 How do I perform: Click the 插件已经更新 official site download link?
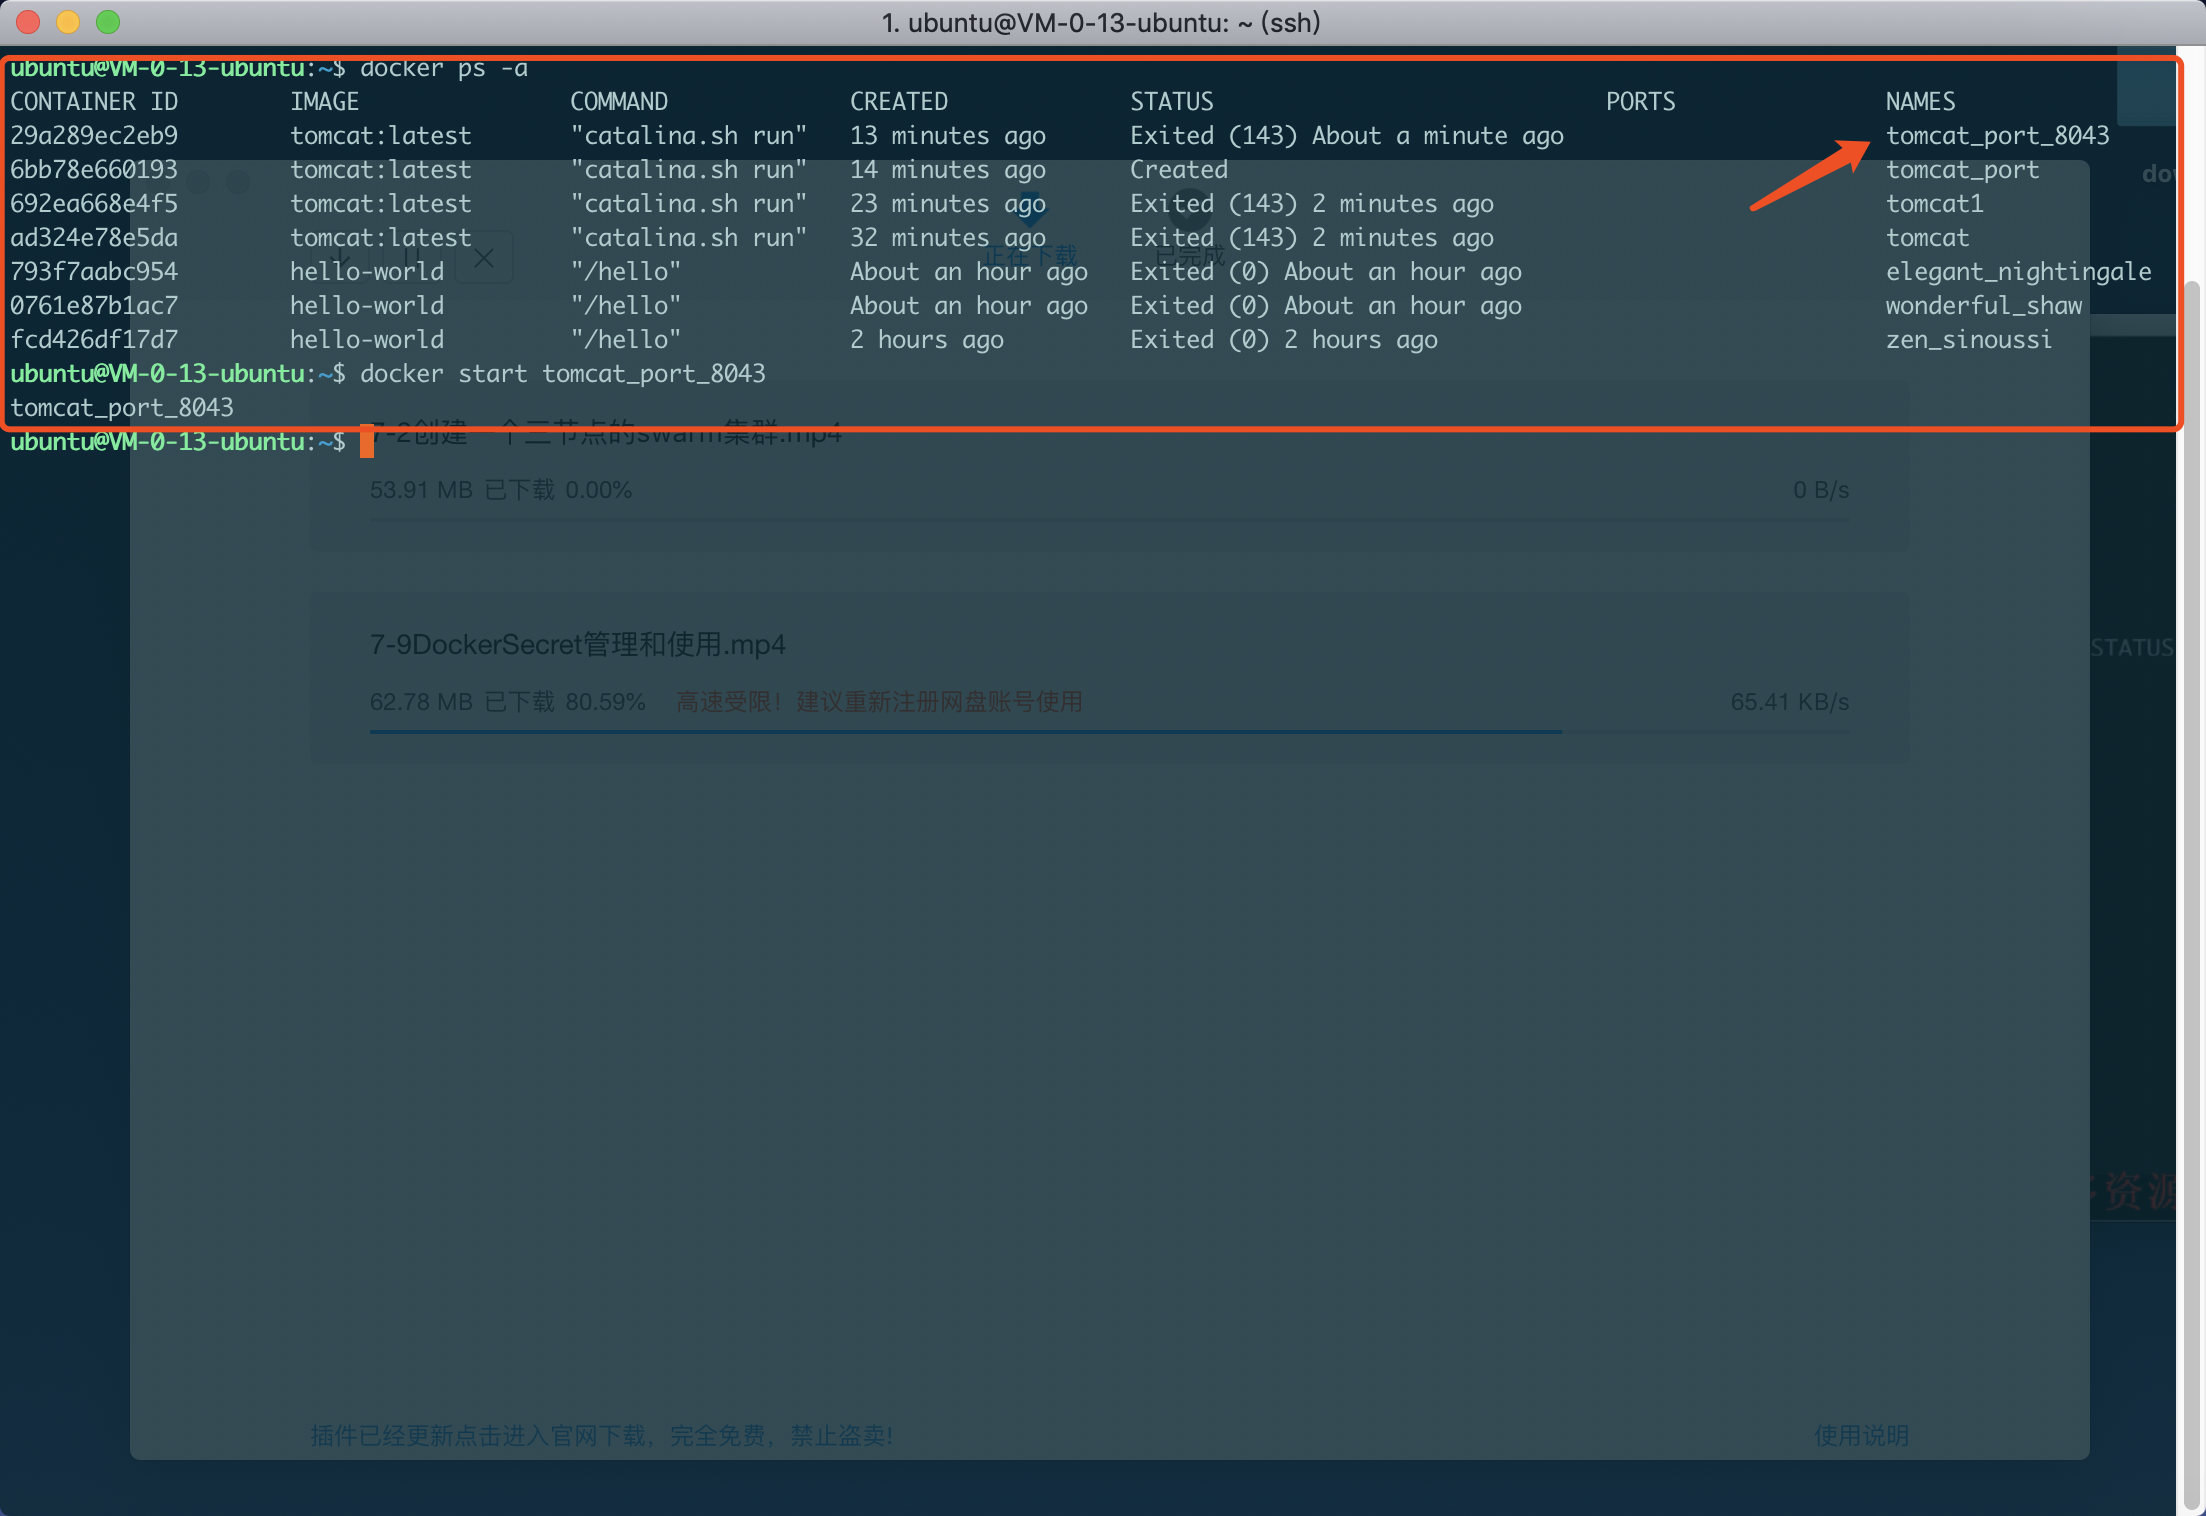pos(602,1436)
